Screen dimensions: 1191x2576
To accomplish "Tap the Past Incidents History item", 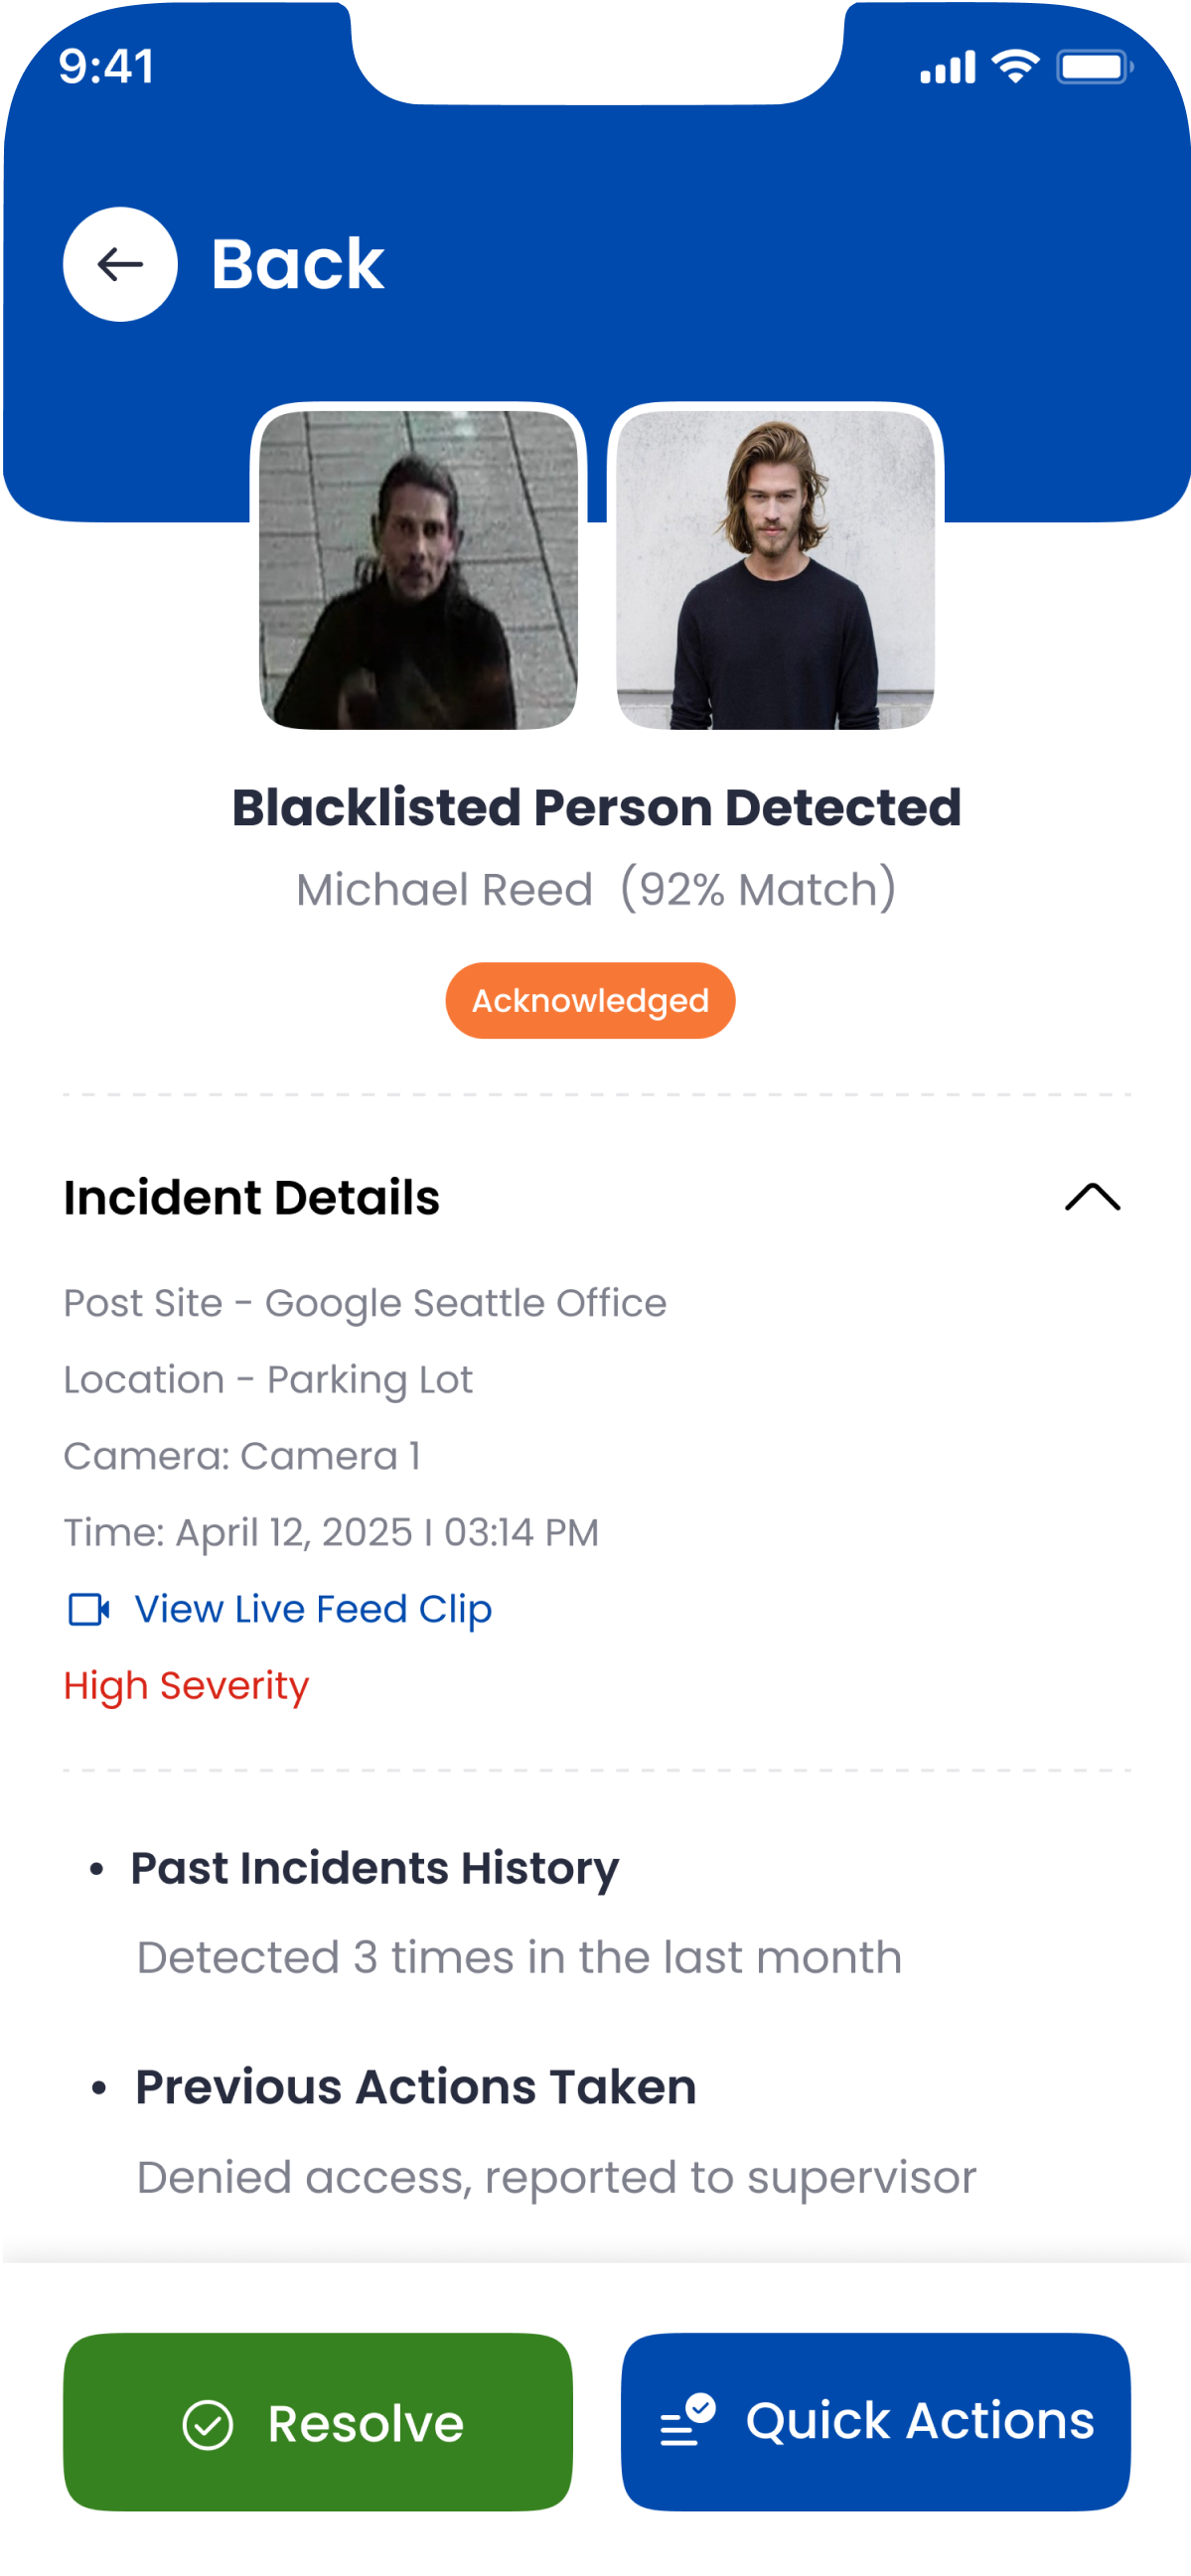I will (374, 1868).
